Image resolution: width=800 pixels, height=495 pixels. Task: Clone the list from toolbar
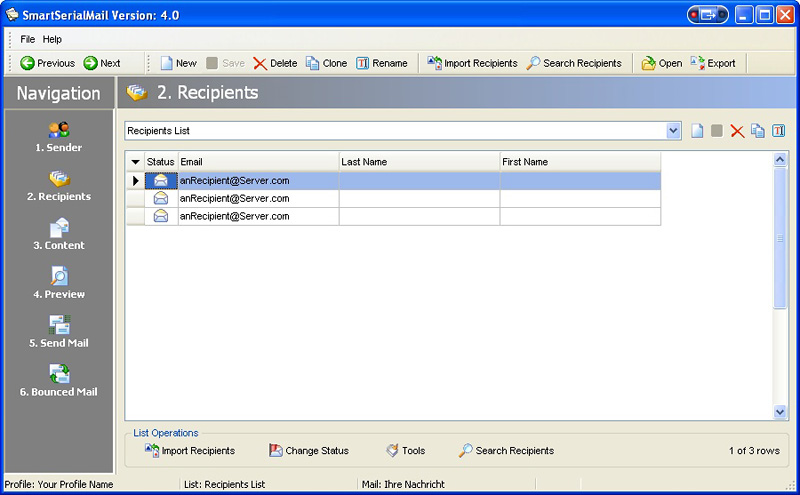327,63
